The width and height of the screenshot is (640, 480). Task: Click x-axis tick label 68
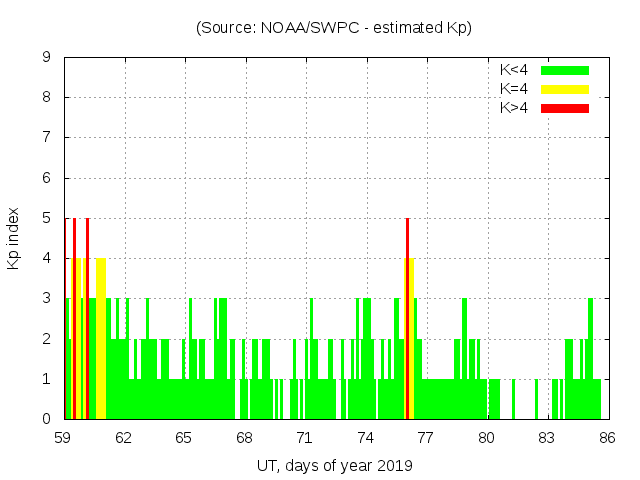click(244, 437)
